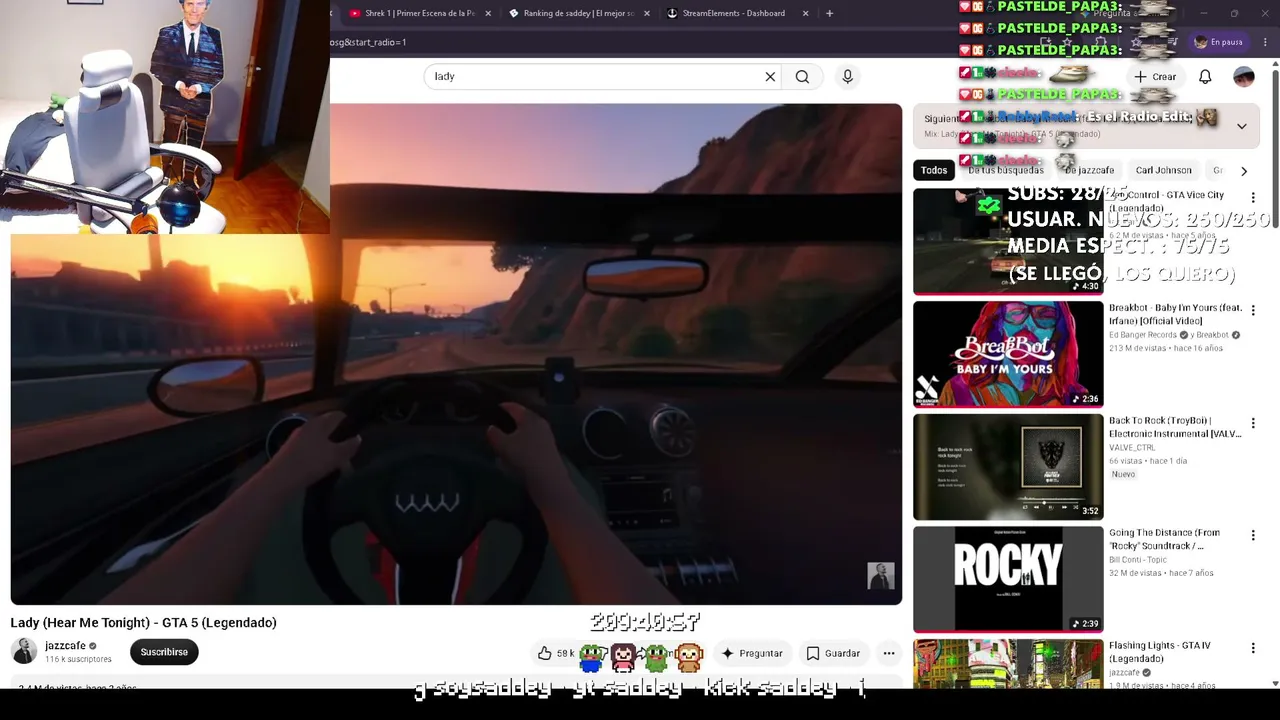Click the ROCKY soundtrack thumbnail
This screenshot has height=720, width=1280.
(1008, 579)
